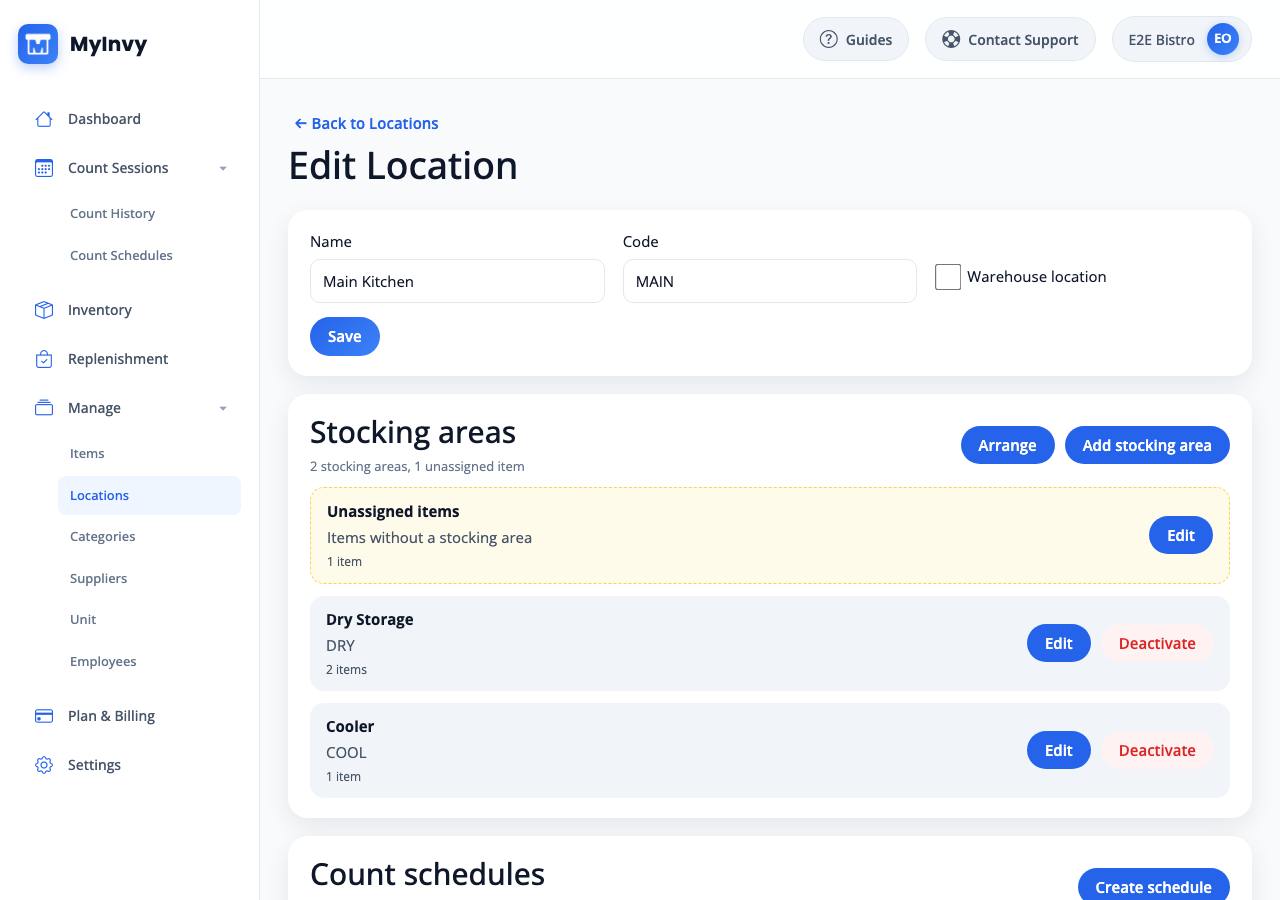
Task: Click Add stocking area button
Action: 1147,445
